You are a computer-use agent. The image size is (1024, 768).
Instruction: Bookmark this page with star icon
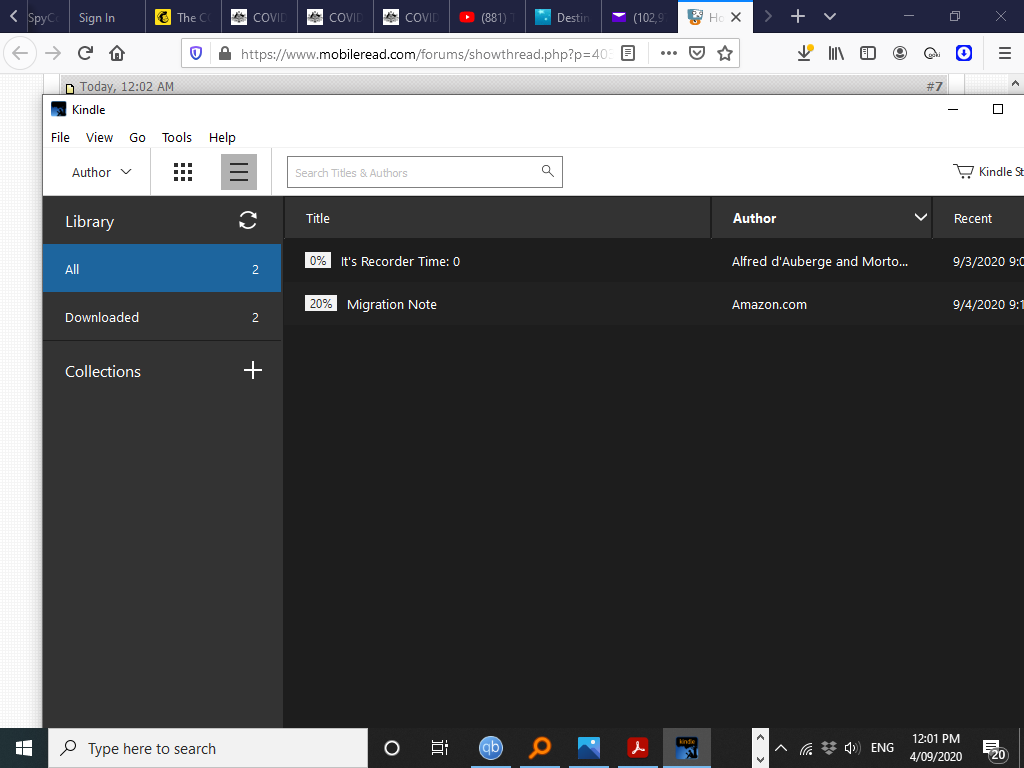click(x=724, y=54)
